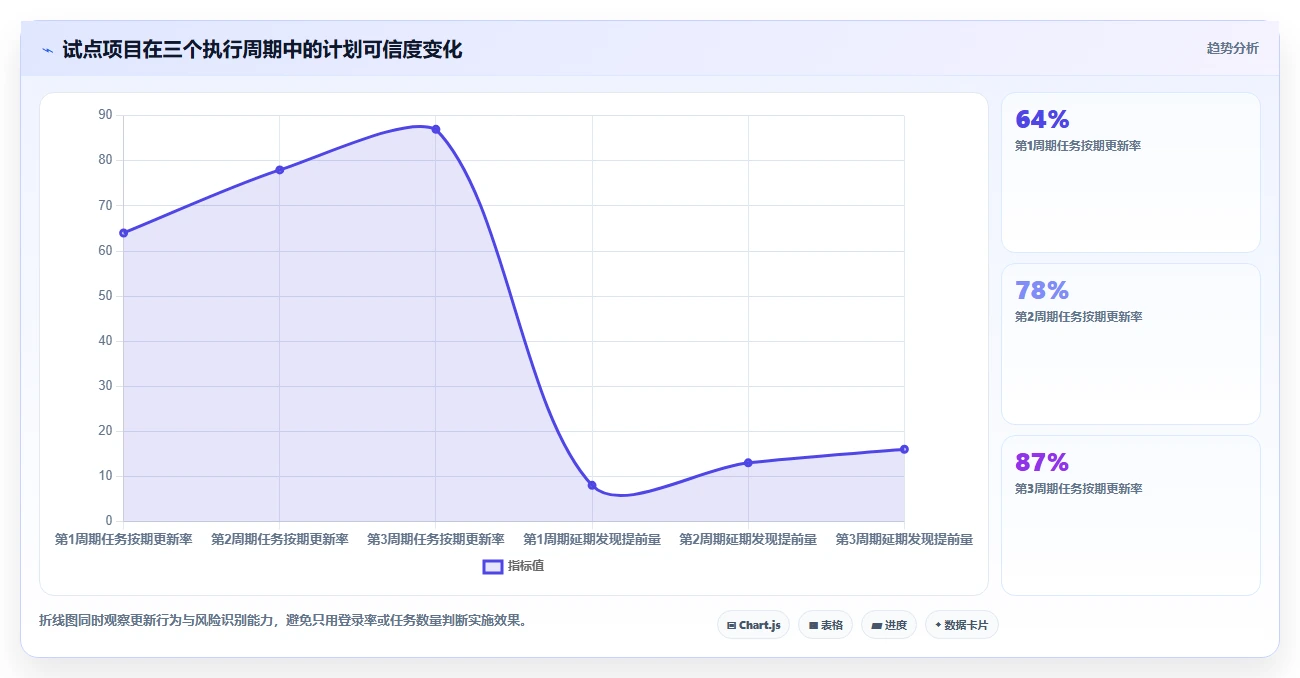Image resolution: width=1300 pixels, height=678 pixels.
Task: Click the lightning icon beside the title
Action: [47, 50]
